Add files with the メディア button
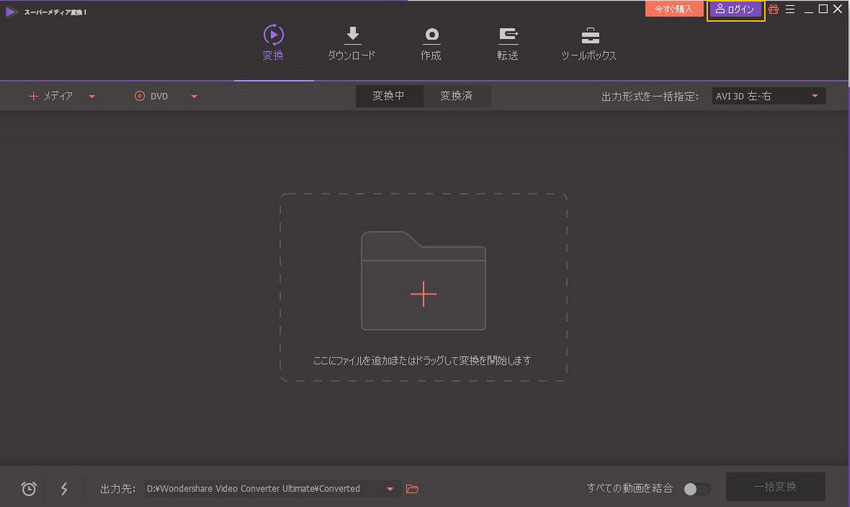This screenshot has width=850, height=507. [51, 96]
